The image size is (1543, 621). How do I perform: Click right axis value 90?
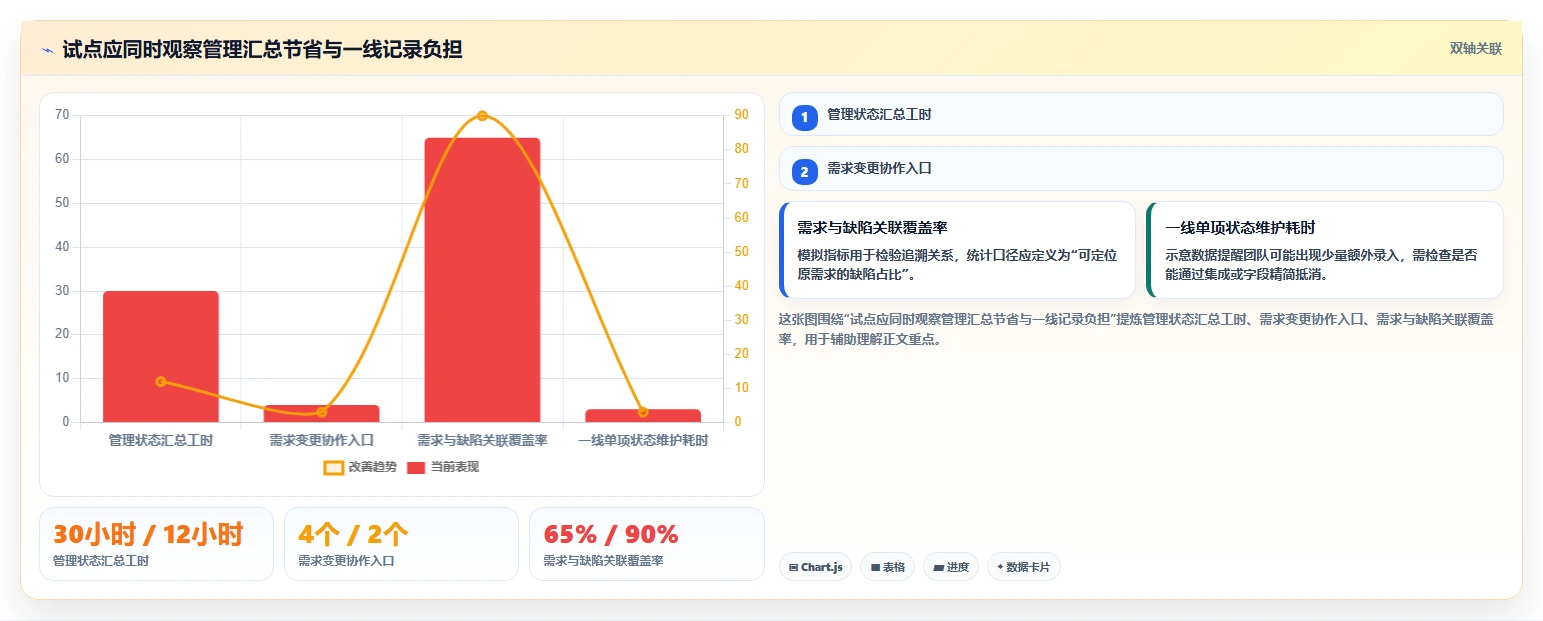click(741, 115)
